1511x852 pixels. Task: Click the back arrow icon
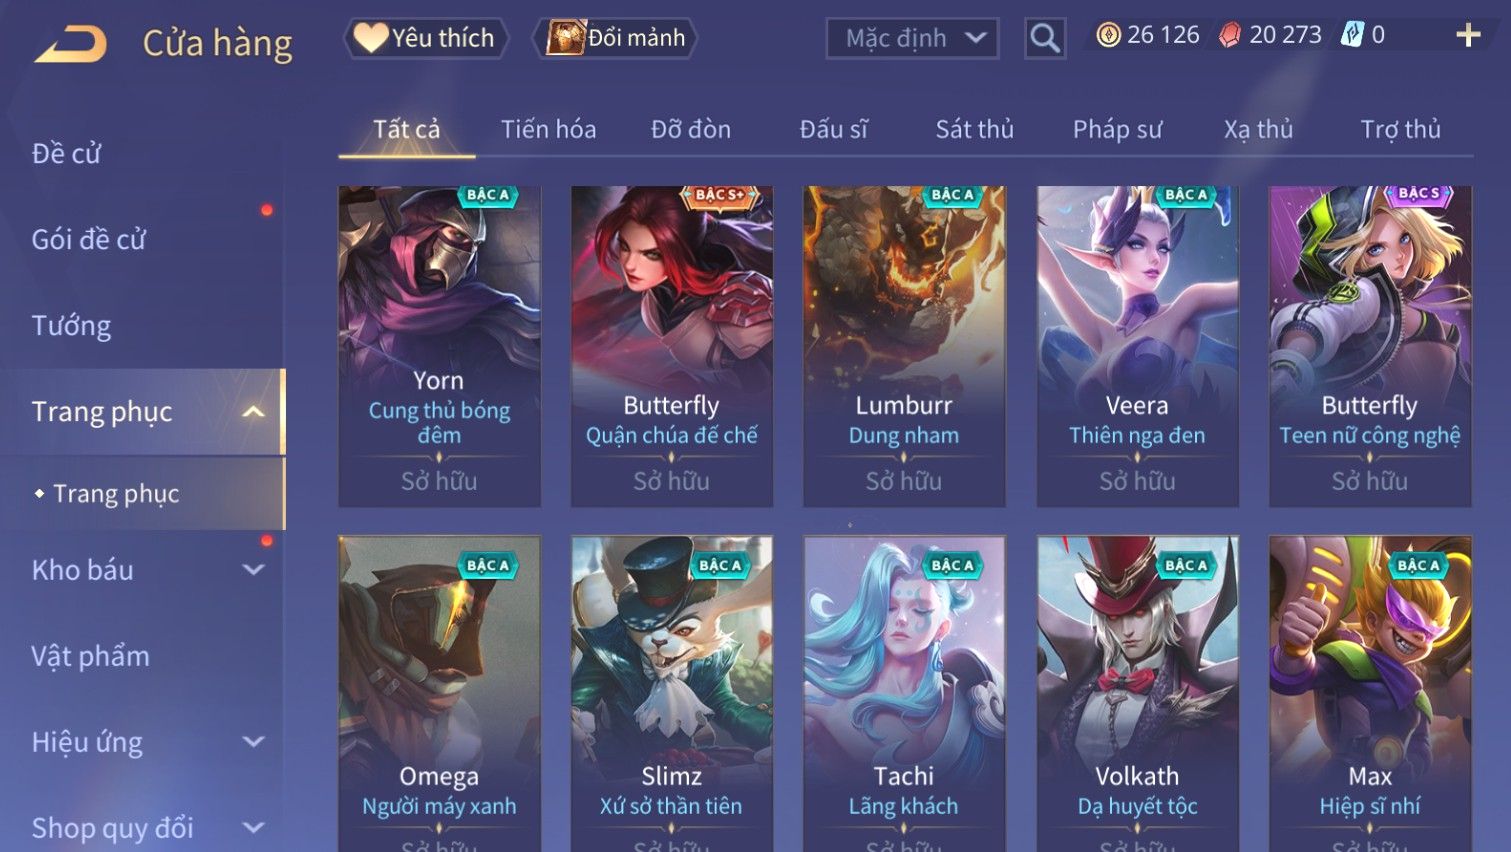(70, 44)
